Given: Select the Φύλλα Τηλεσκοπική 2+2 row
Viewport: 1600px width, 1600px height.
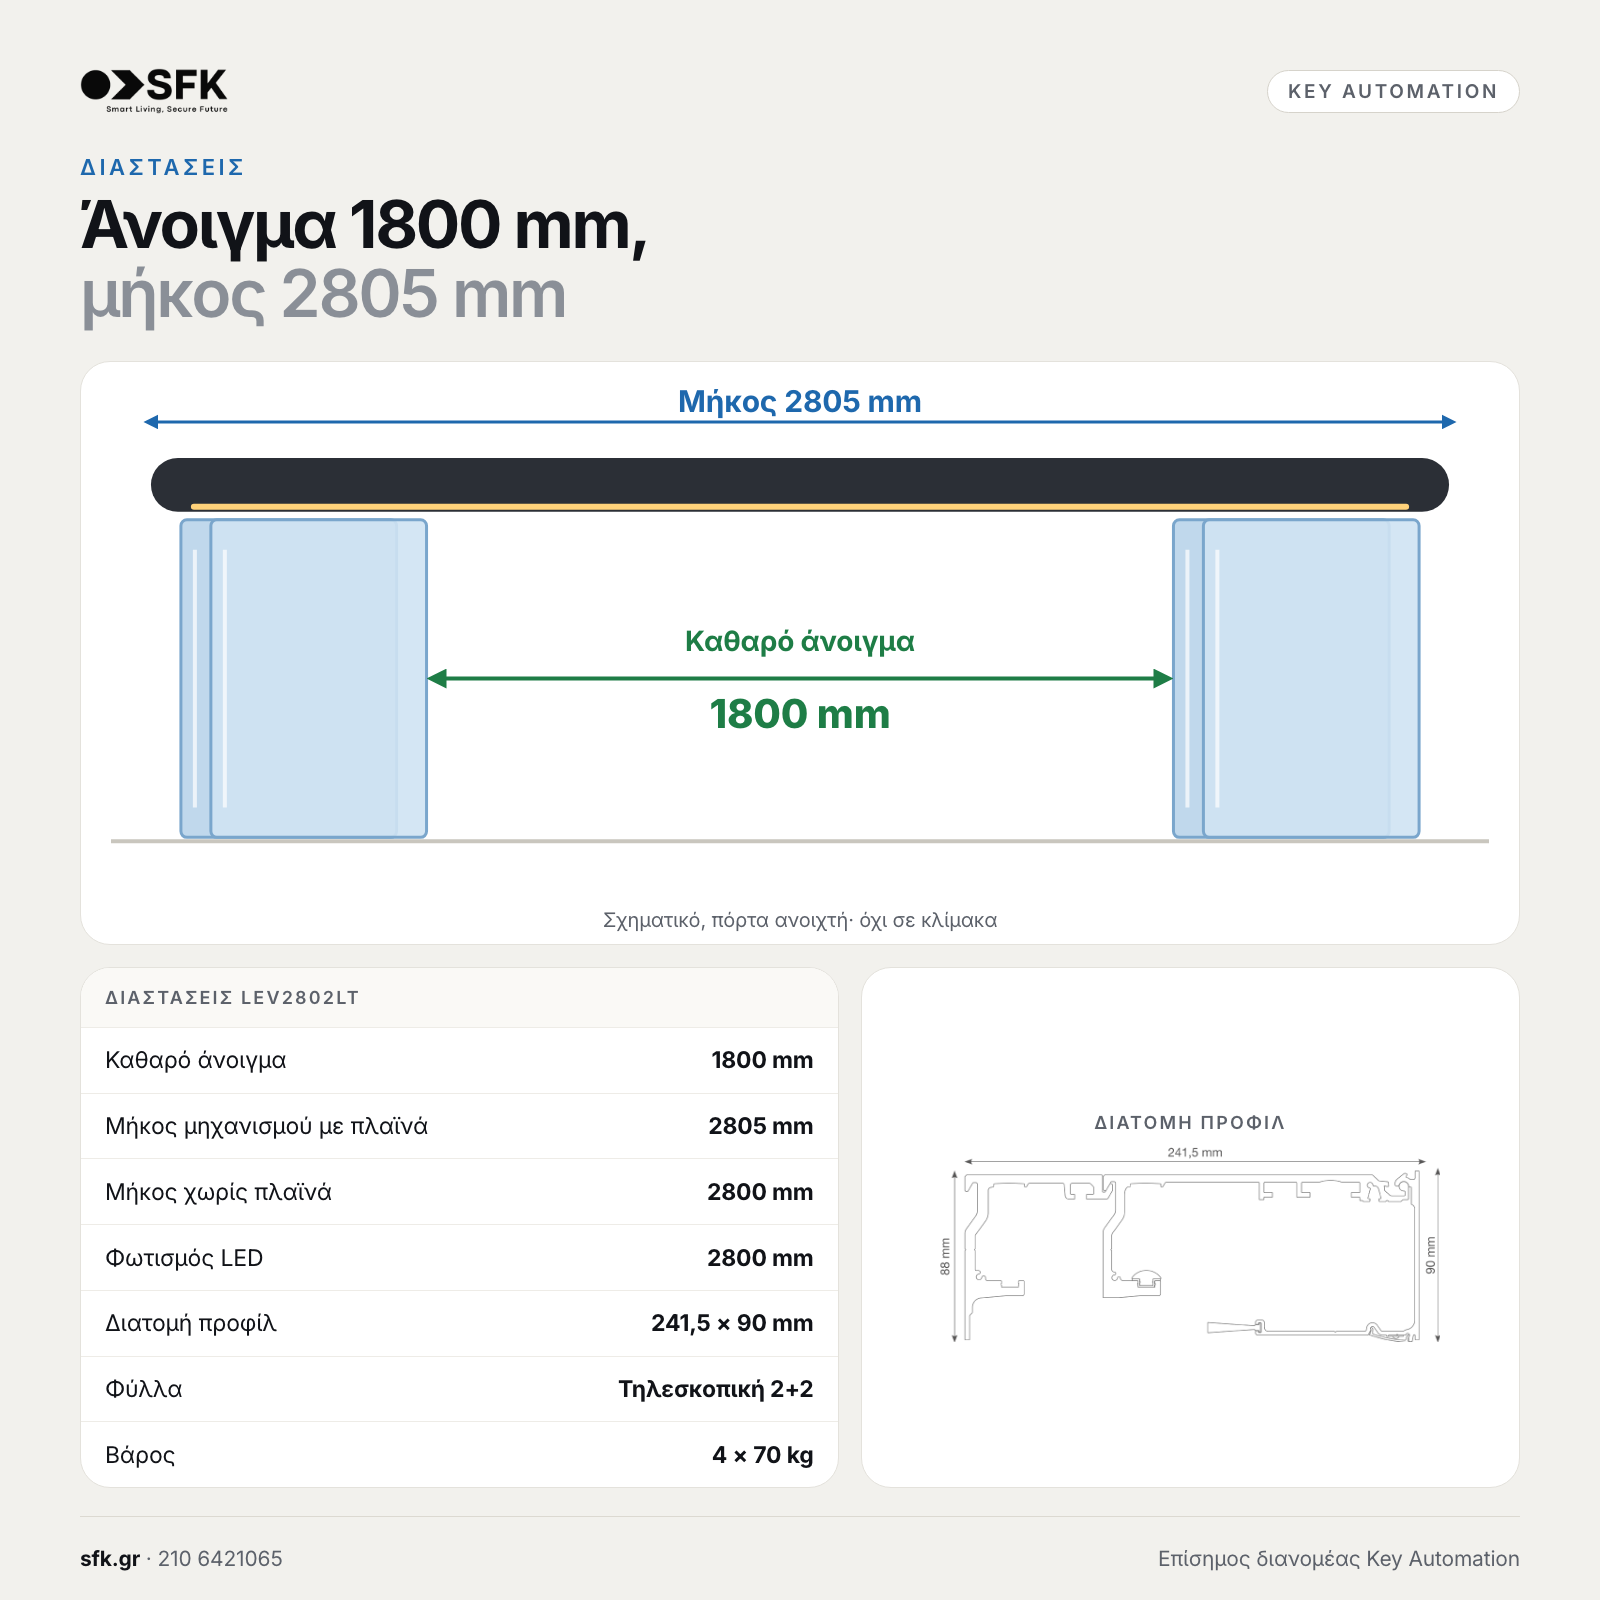Looking at the screenshot, I should tap(459, 1389).
